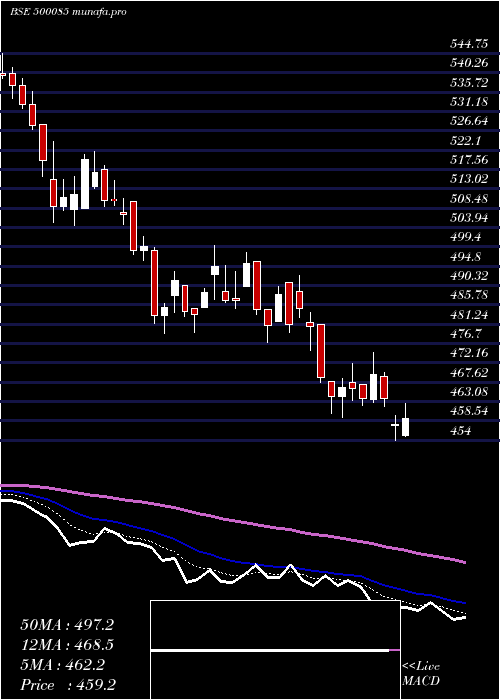
Task: Select the 540.26 price axis label
Action: point(469,63)
